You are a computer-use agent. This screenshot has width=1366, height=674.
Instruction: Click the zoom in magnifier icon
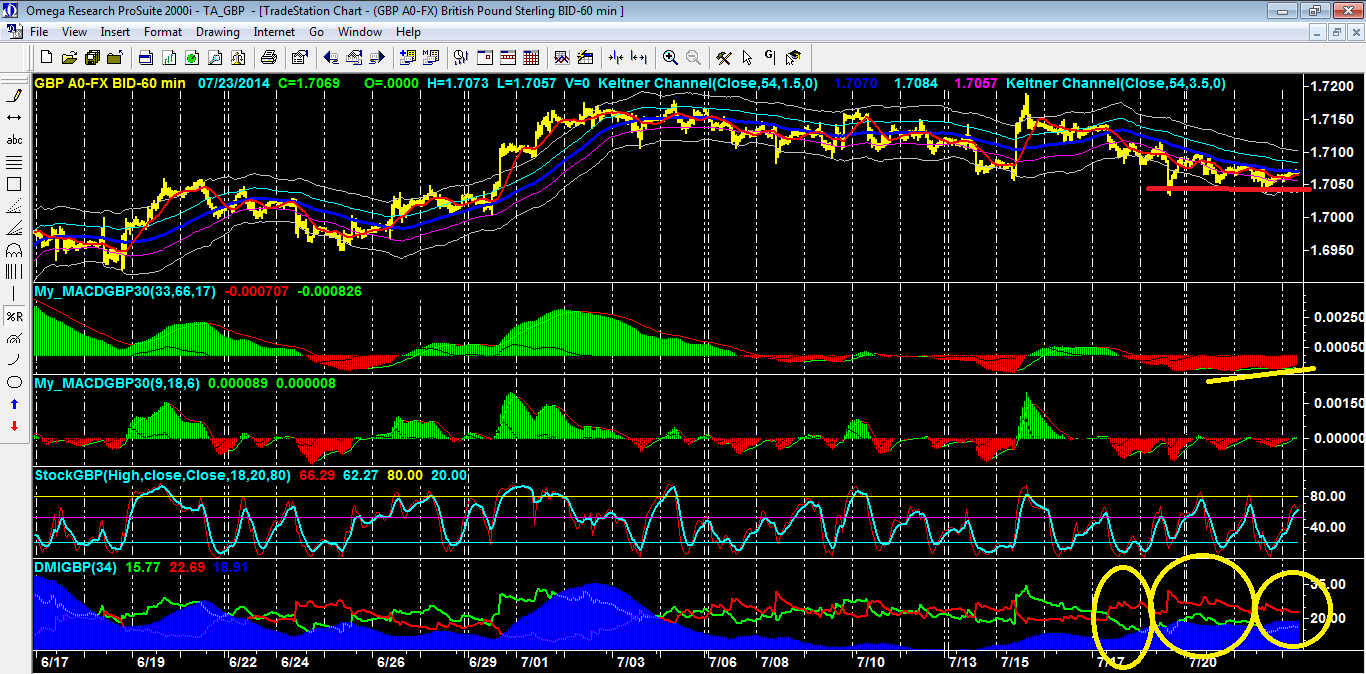coord(670,57)
